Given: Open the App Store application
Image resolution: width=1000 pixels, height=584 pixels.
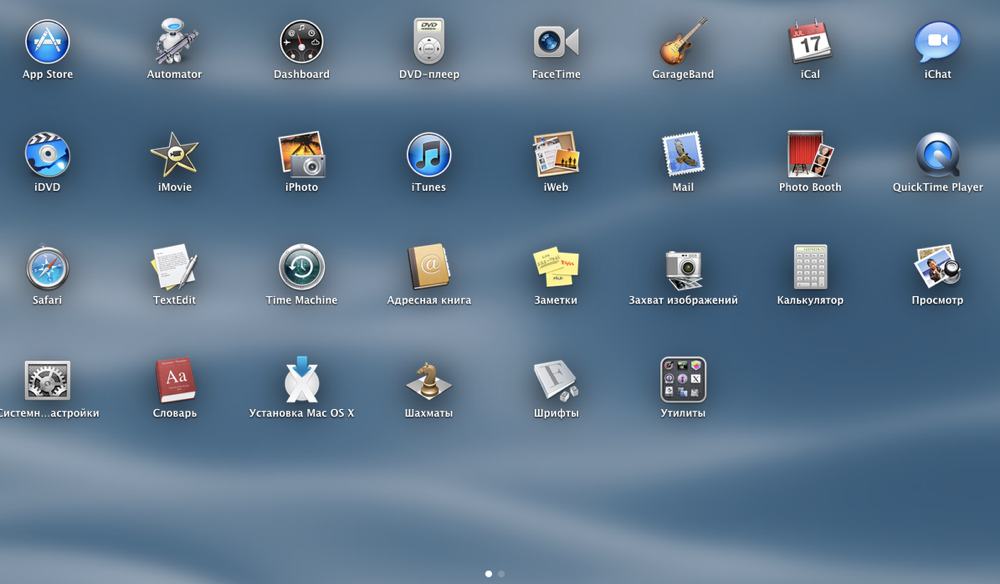Looking at the screenshot, I should click(47, 42).
